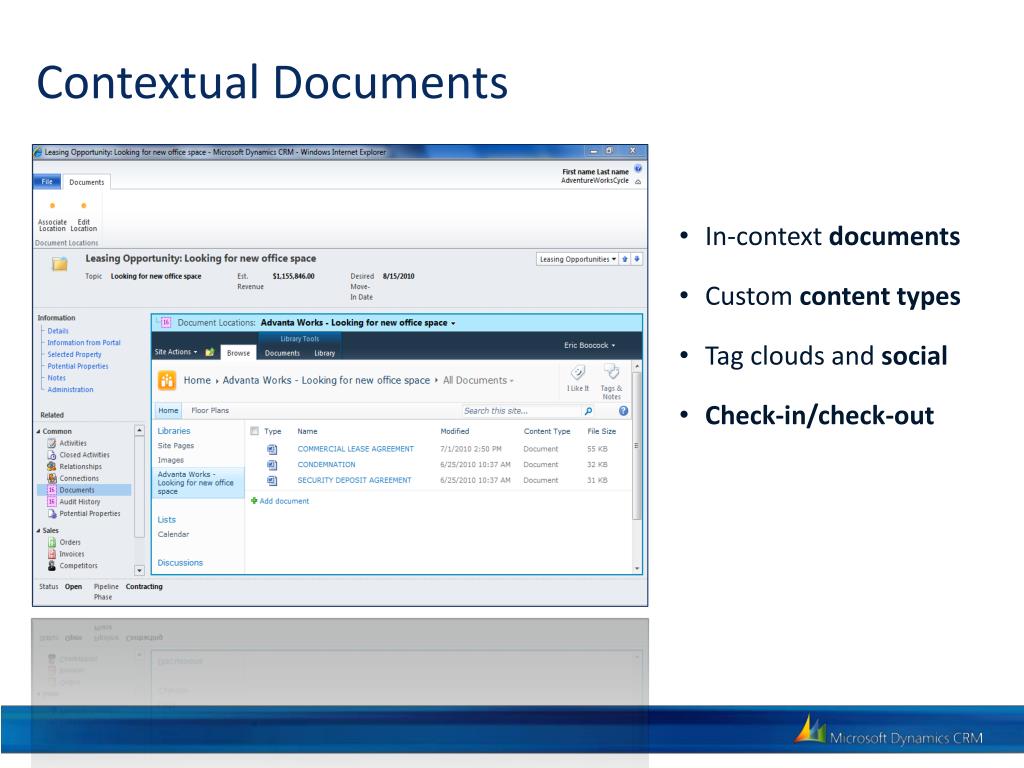Click the previous record up-arrow icon
Screen dimensions: 1024x768
(x=625, y=259)
